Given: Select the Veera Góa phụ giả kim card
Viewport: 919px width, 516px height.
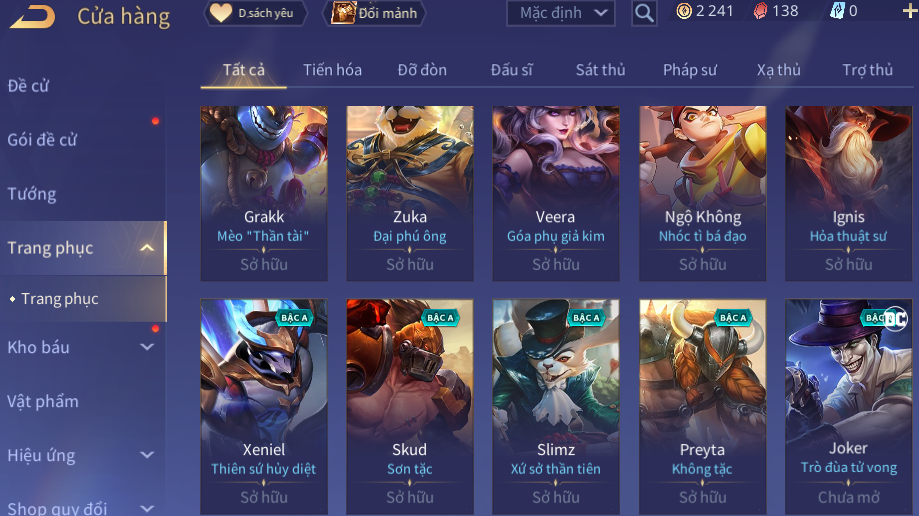Looking at the screenshot, I should [x=556, y=194].
